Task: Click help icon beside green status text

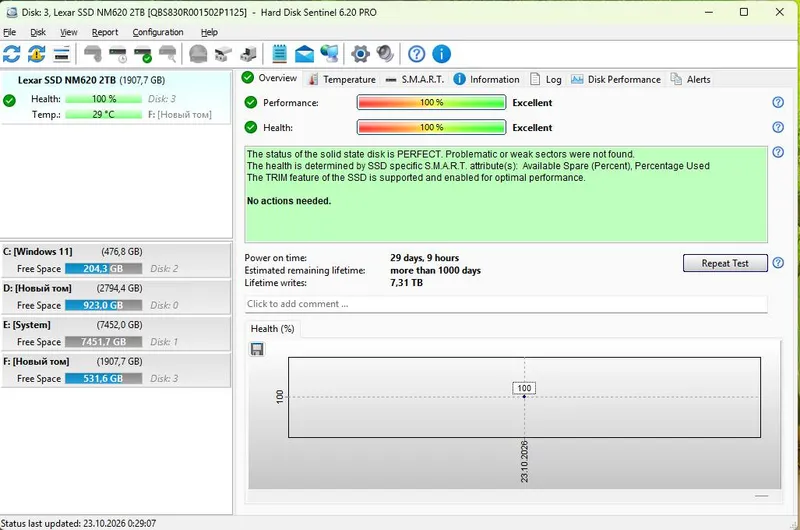Action: point(778,152)
